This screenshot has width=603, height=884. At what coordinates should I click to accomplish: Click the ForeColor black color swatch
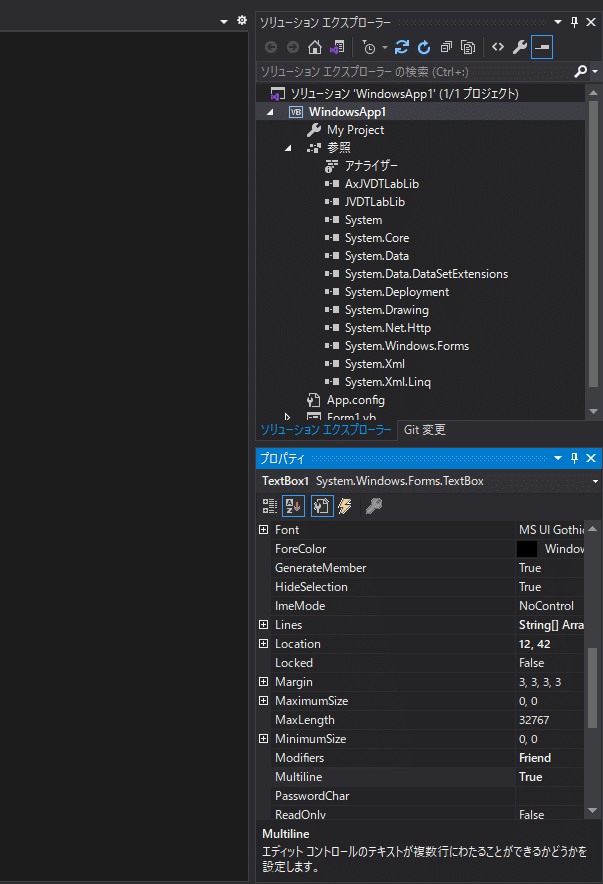(527, 549)
